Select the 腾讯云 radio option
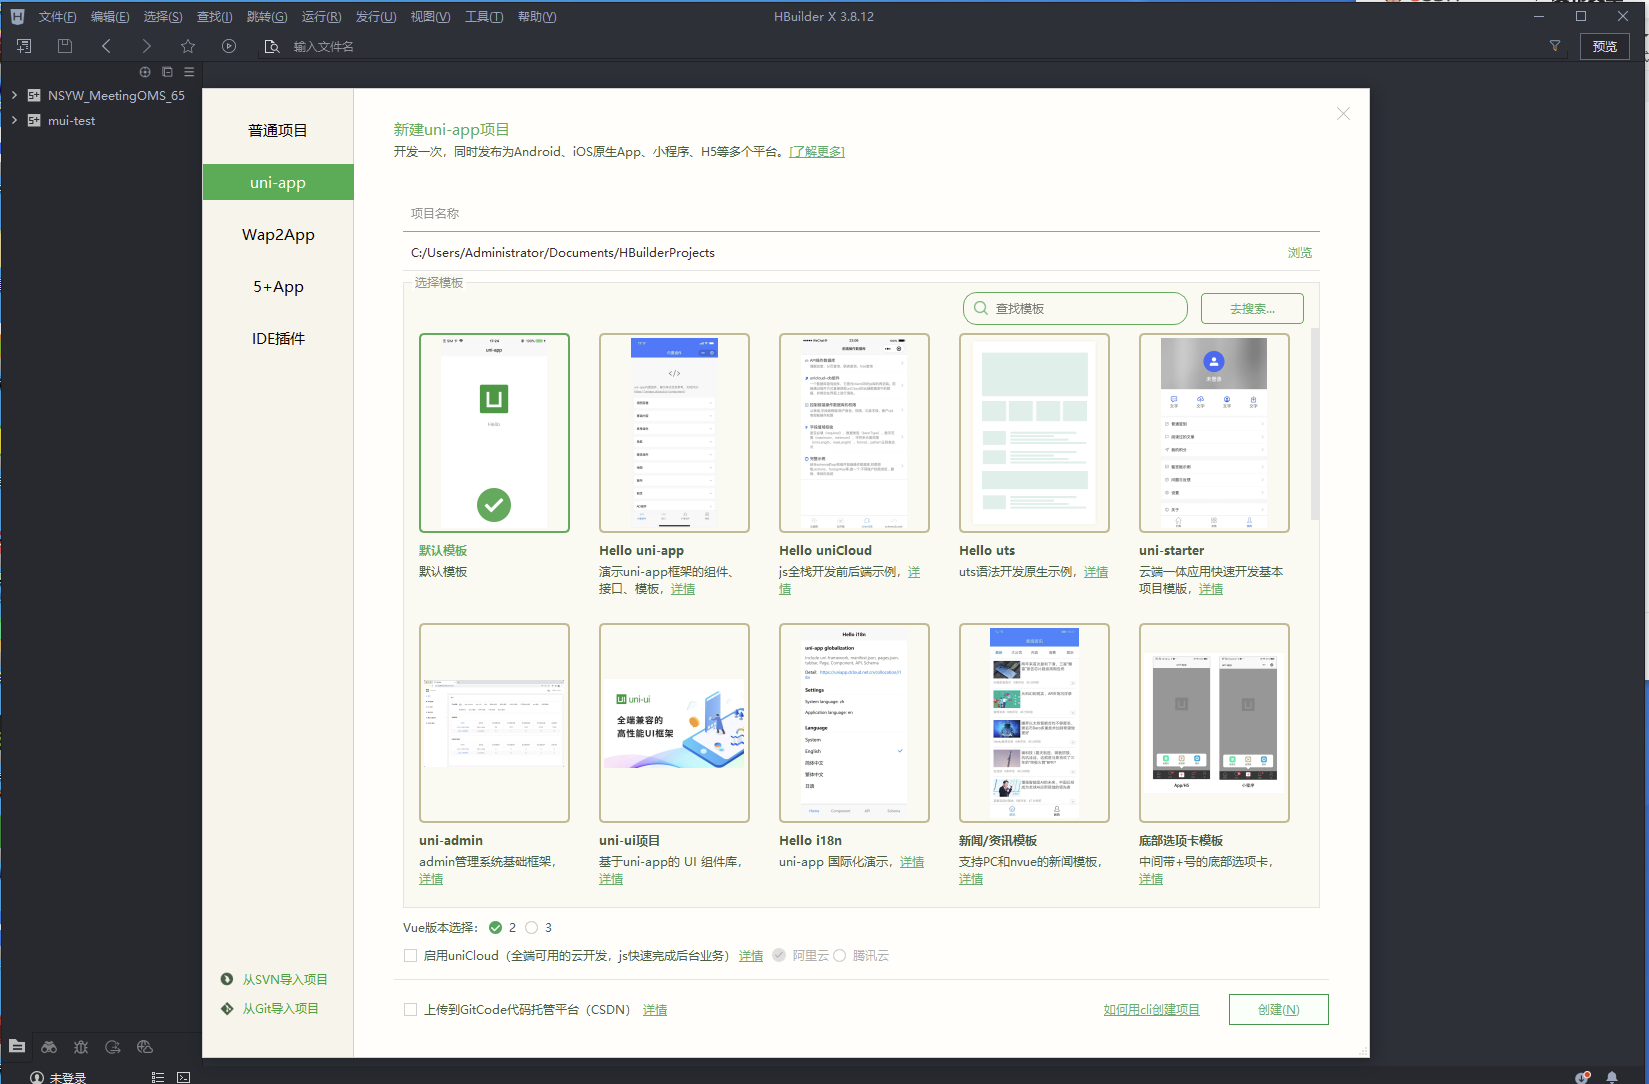Image resolution: width=1649 pixels, height=1084 pixels. 839,955
